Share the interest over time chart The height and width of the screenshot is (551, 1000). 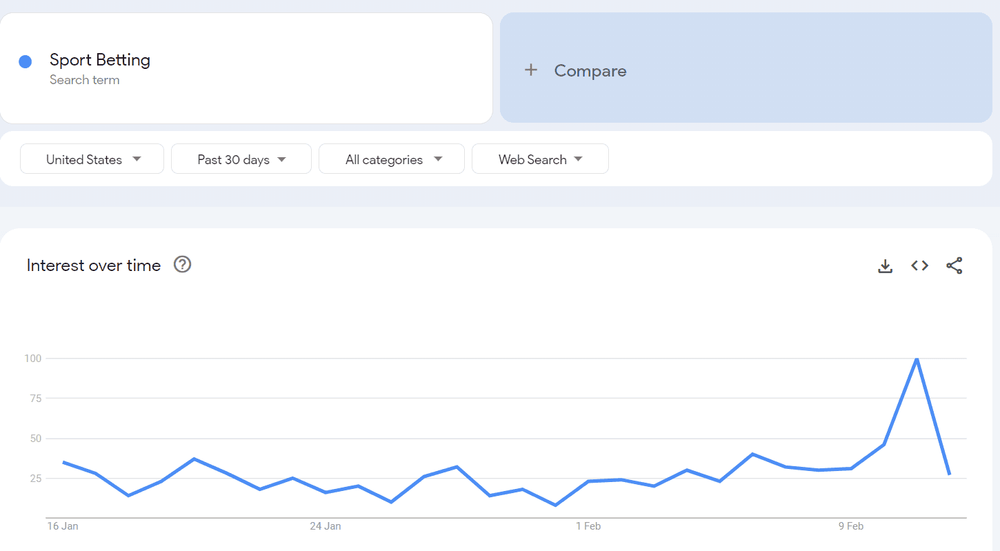pos(954,266)
